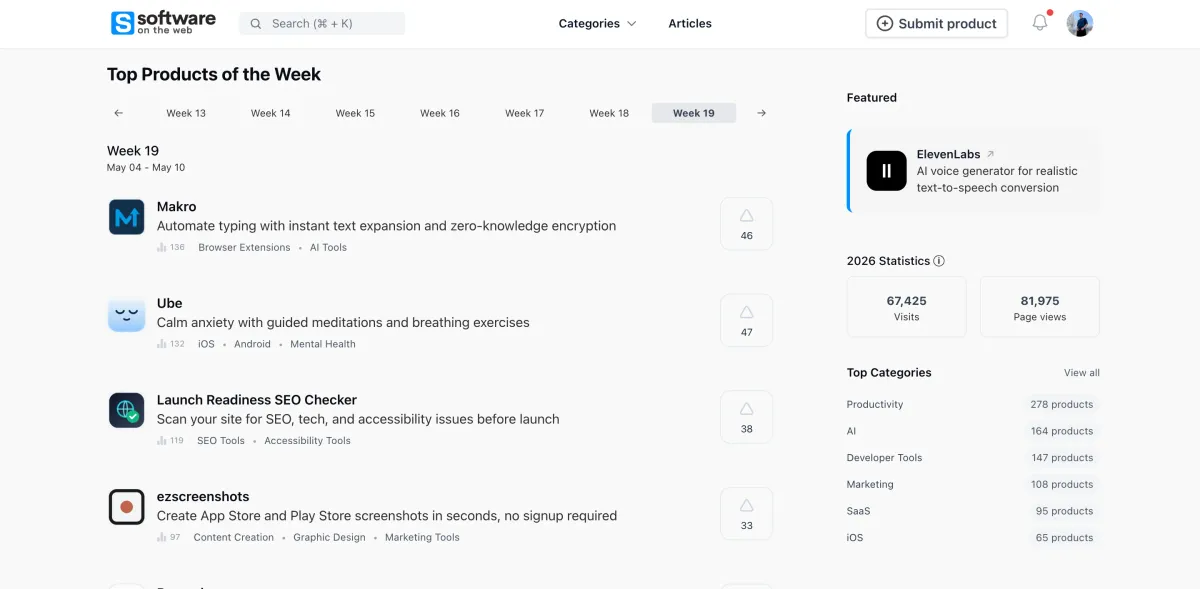This screenshot has width=1200, height=589.
Task: Open the Accessibility Tools tag
Action: pos(307,440)
